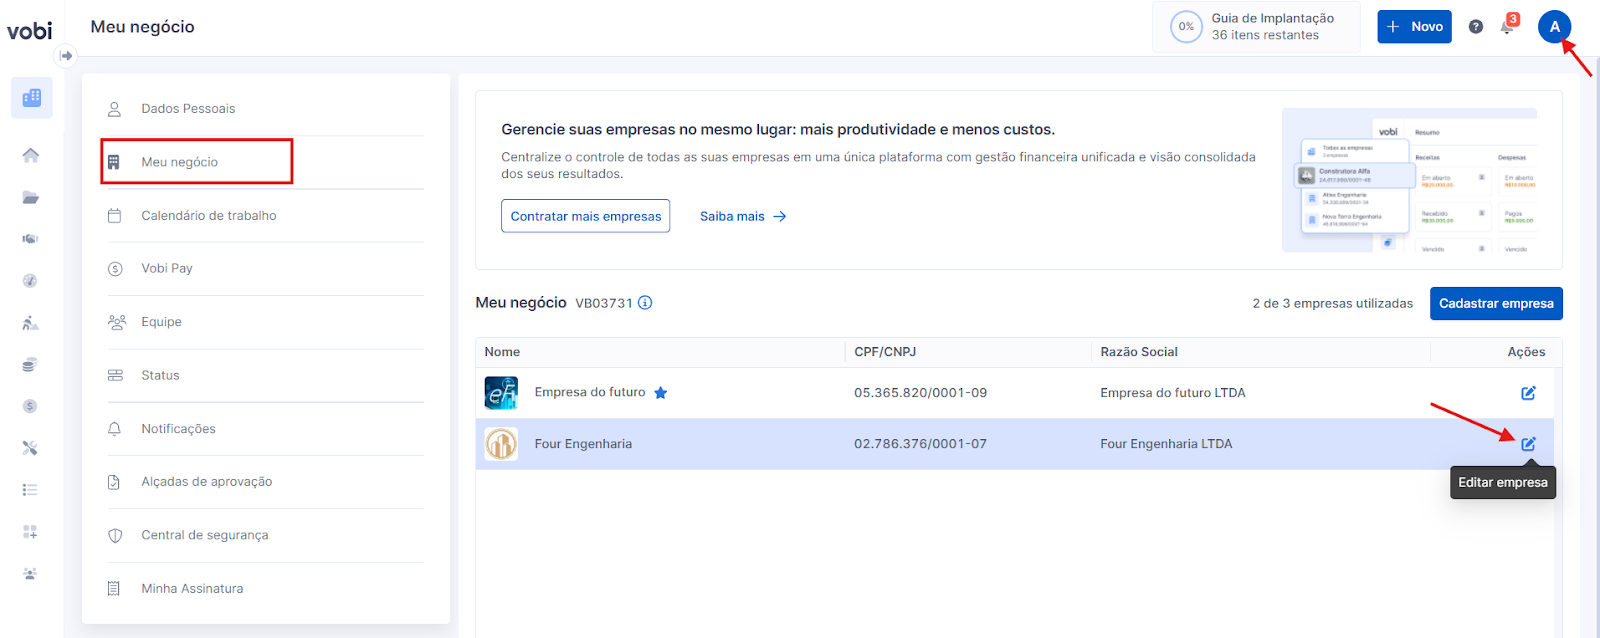This screenshot has height=638, width=1600.
Task: Open the folder sidebar icon
Action: point(31,197)
